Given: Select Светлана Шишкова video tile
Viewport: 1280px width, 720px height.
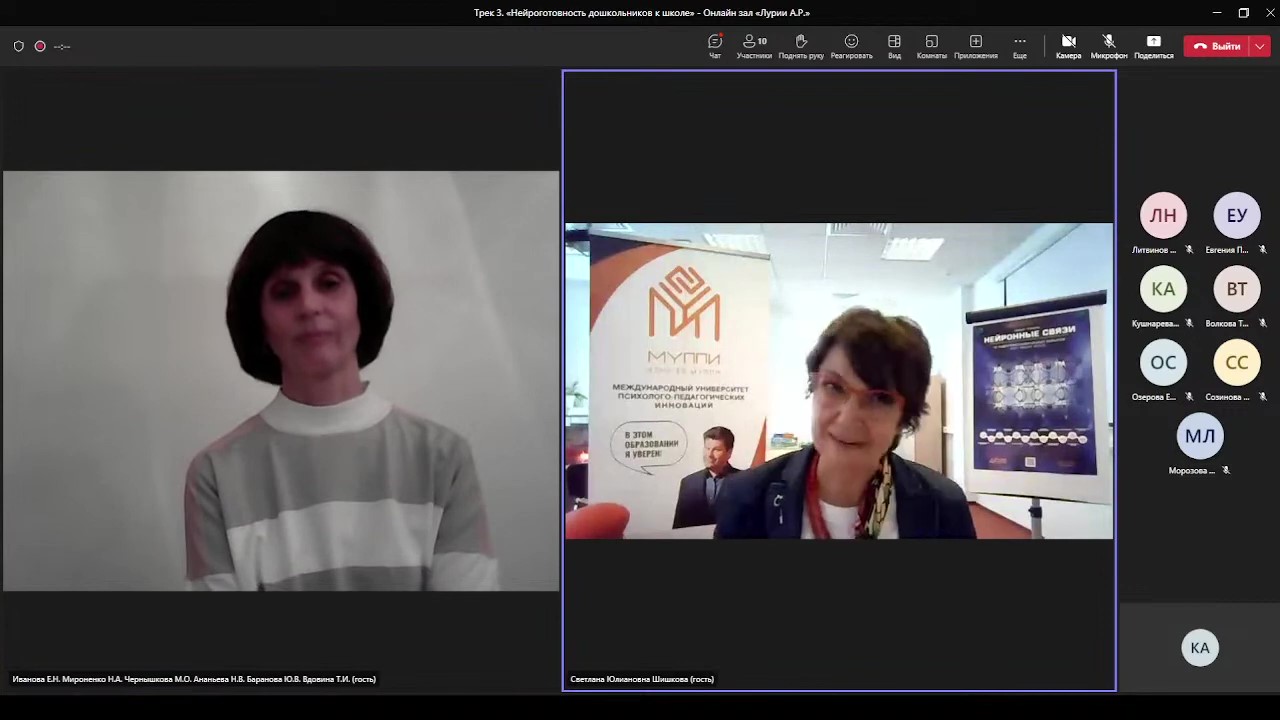Looking at the screenshot, I should 839,381.
